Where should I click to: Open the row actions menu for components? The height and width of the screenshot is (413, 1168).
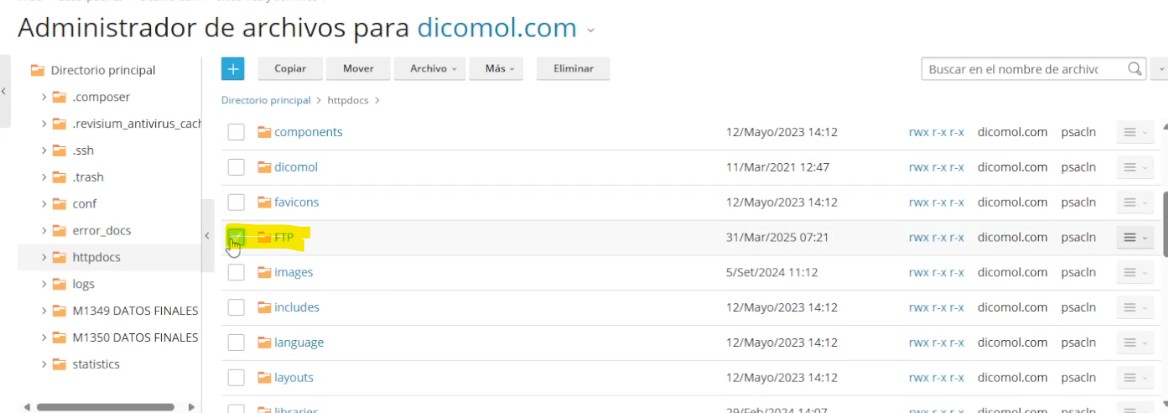click(x=1134, y=132)
